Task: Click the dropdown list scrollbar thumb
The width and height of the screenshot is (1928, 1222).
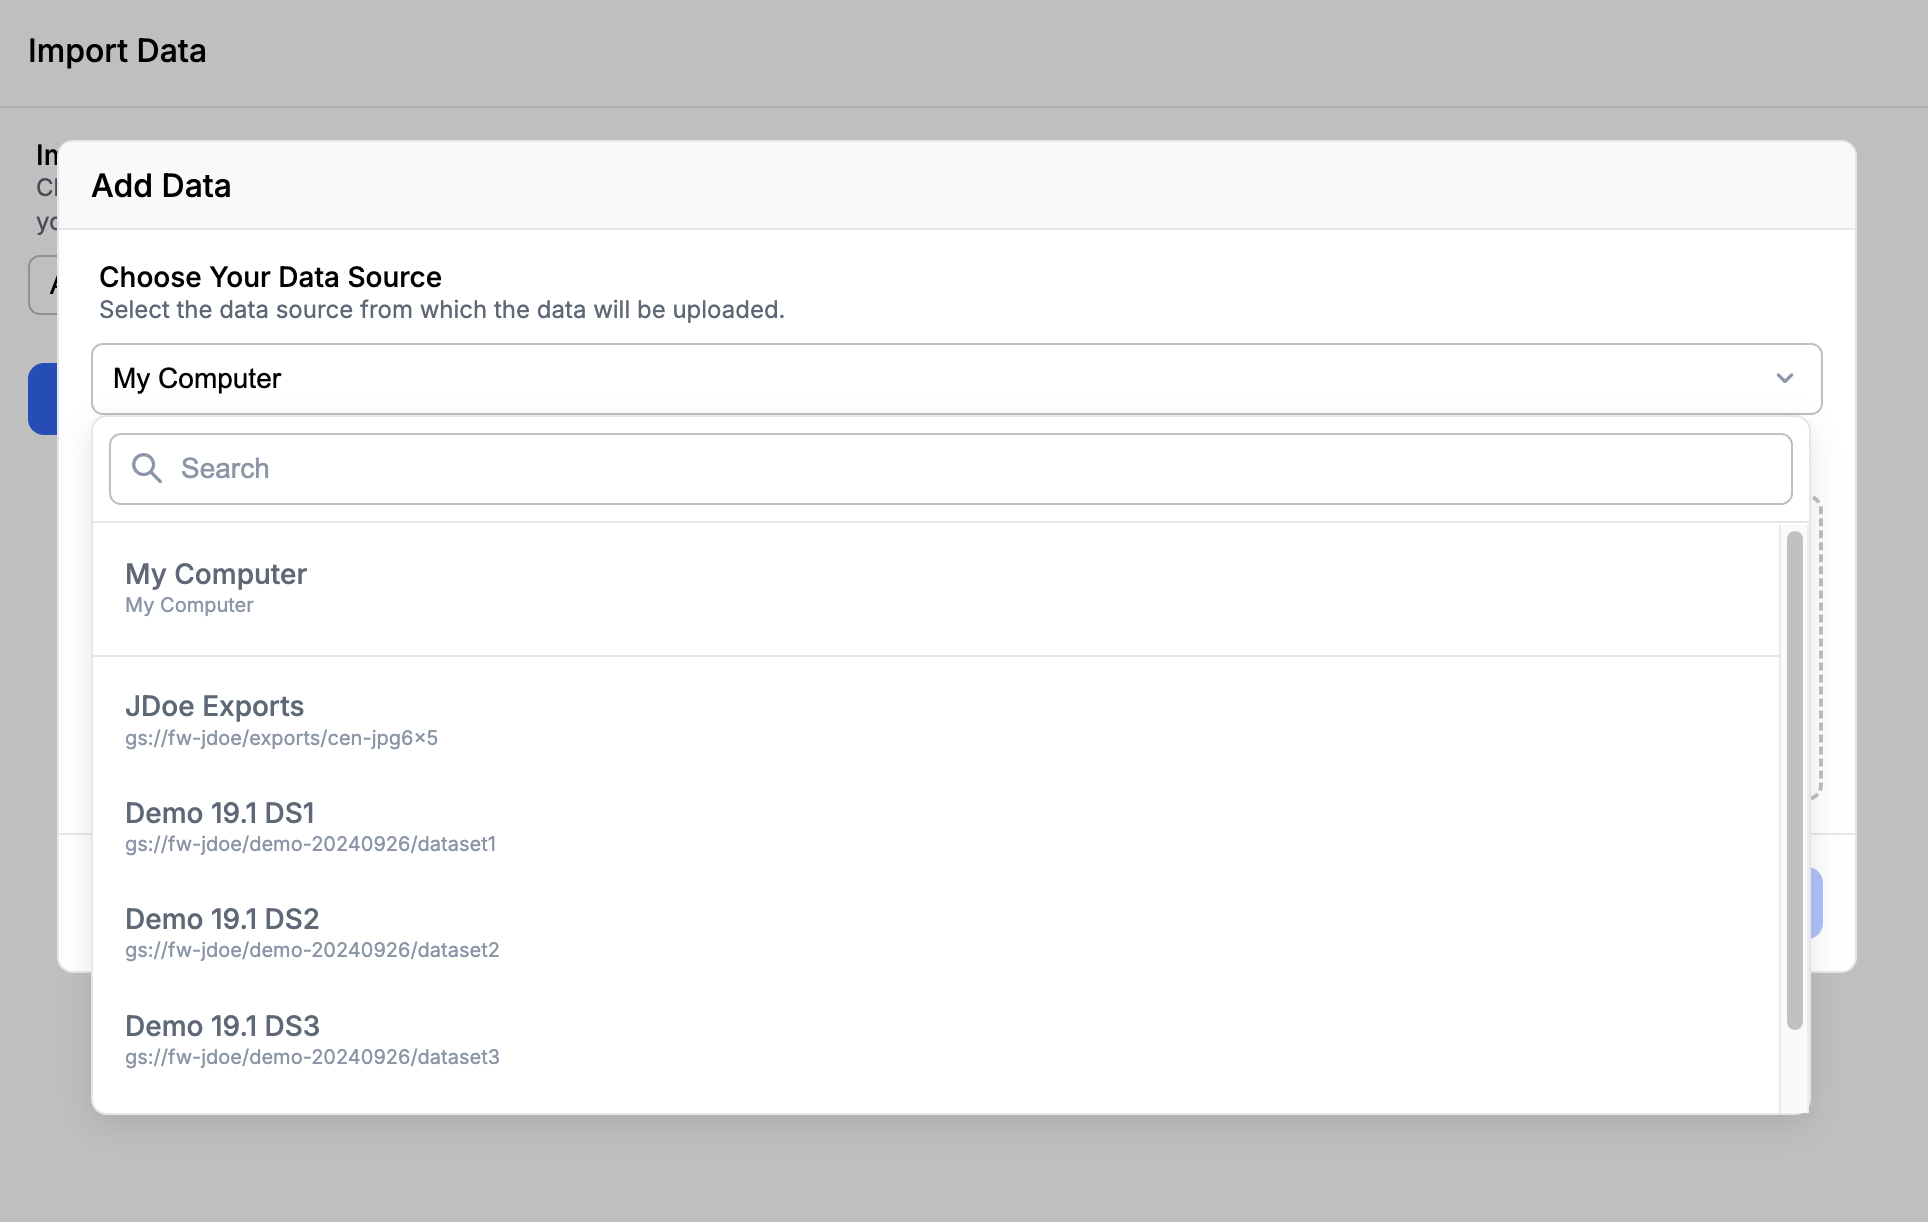Action: point(1795,780)
